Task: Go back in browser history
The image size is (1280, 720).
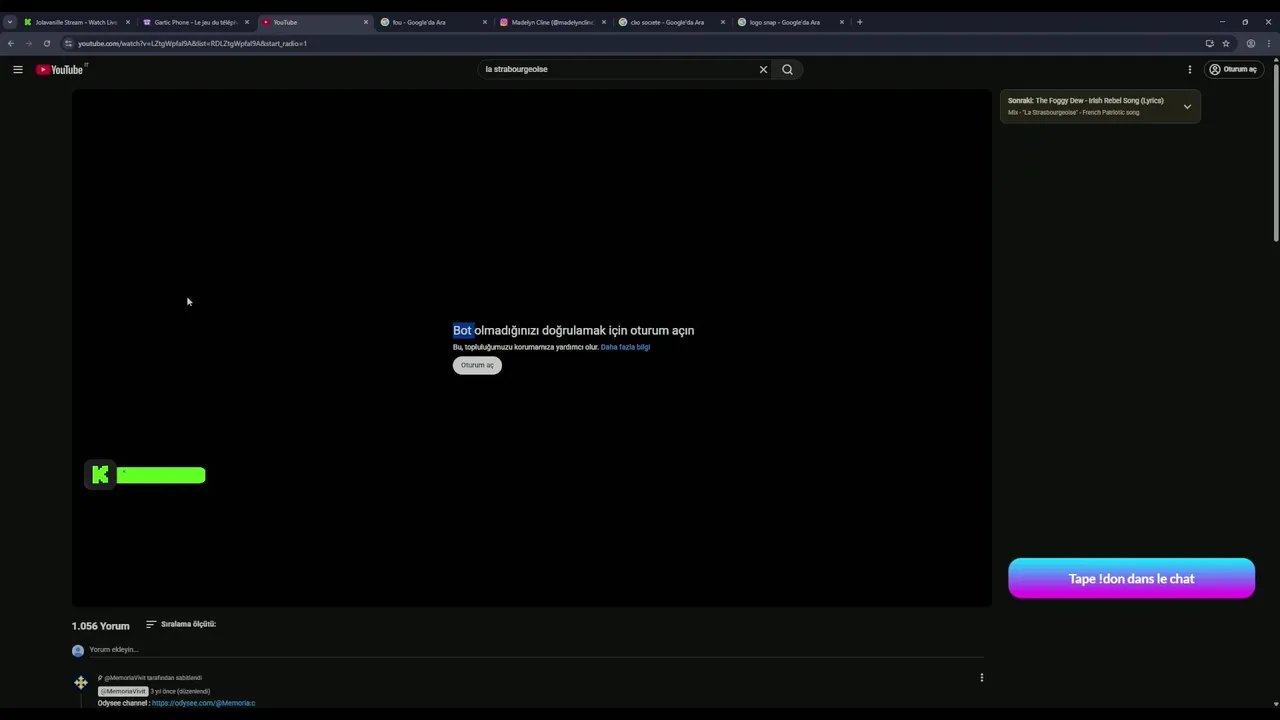Action: (x=11, y=43)
